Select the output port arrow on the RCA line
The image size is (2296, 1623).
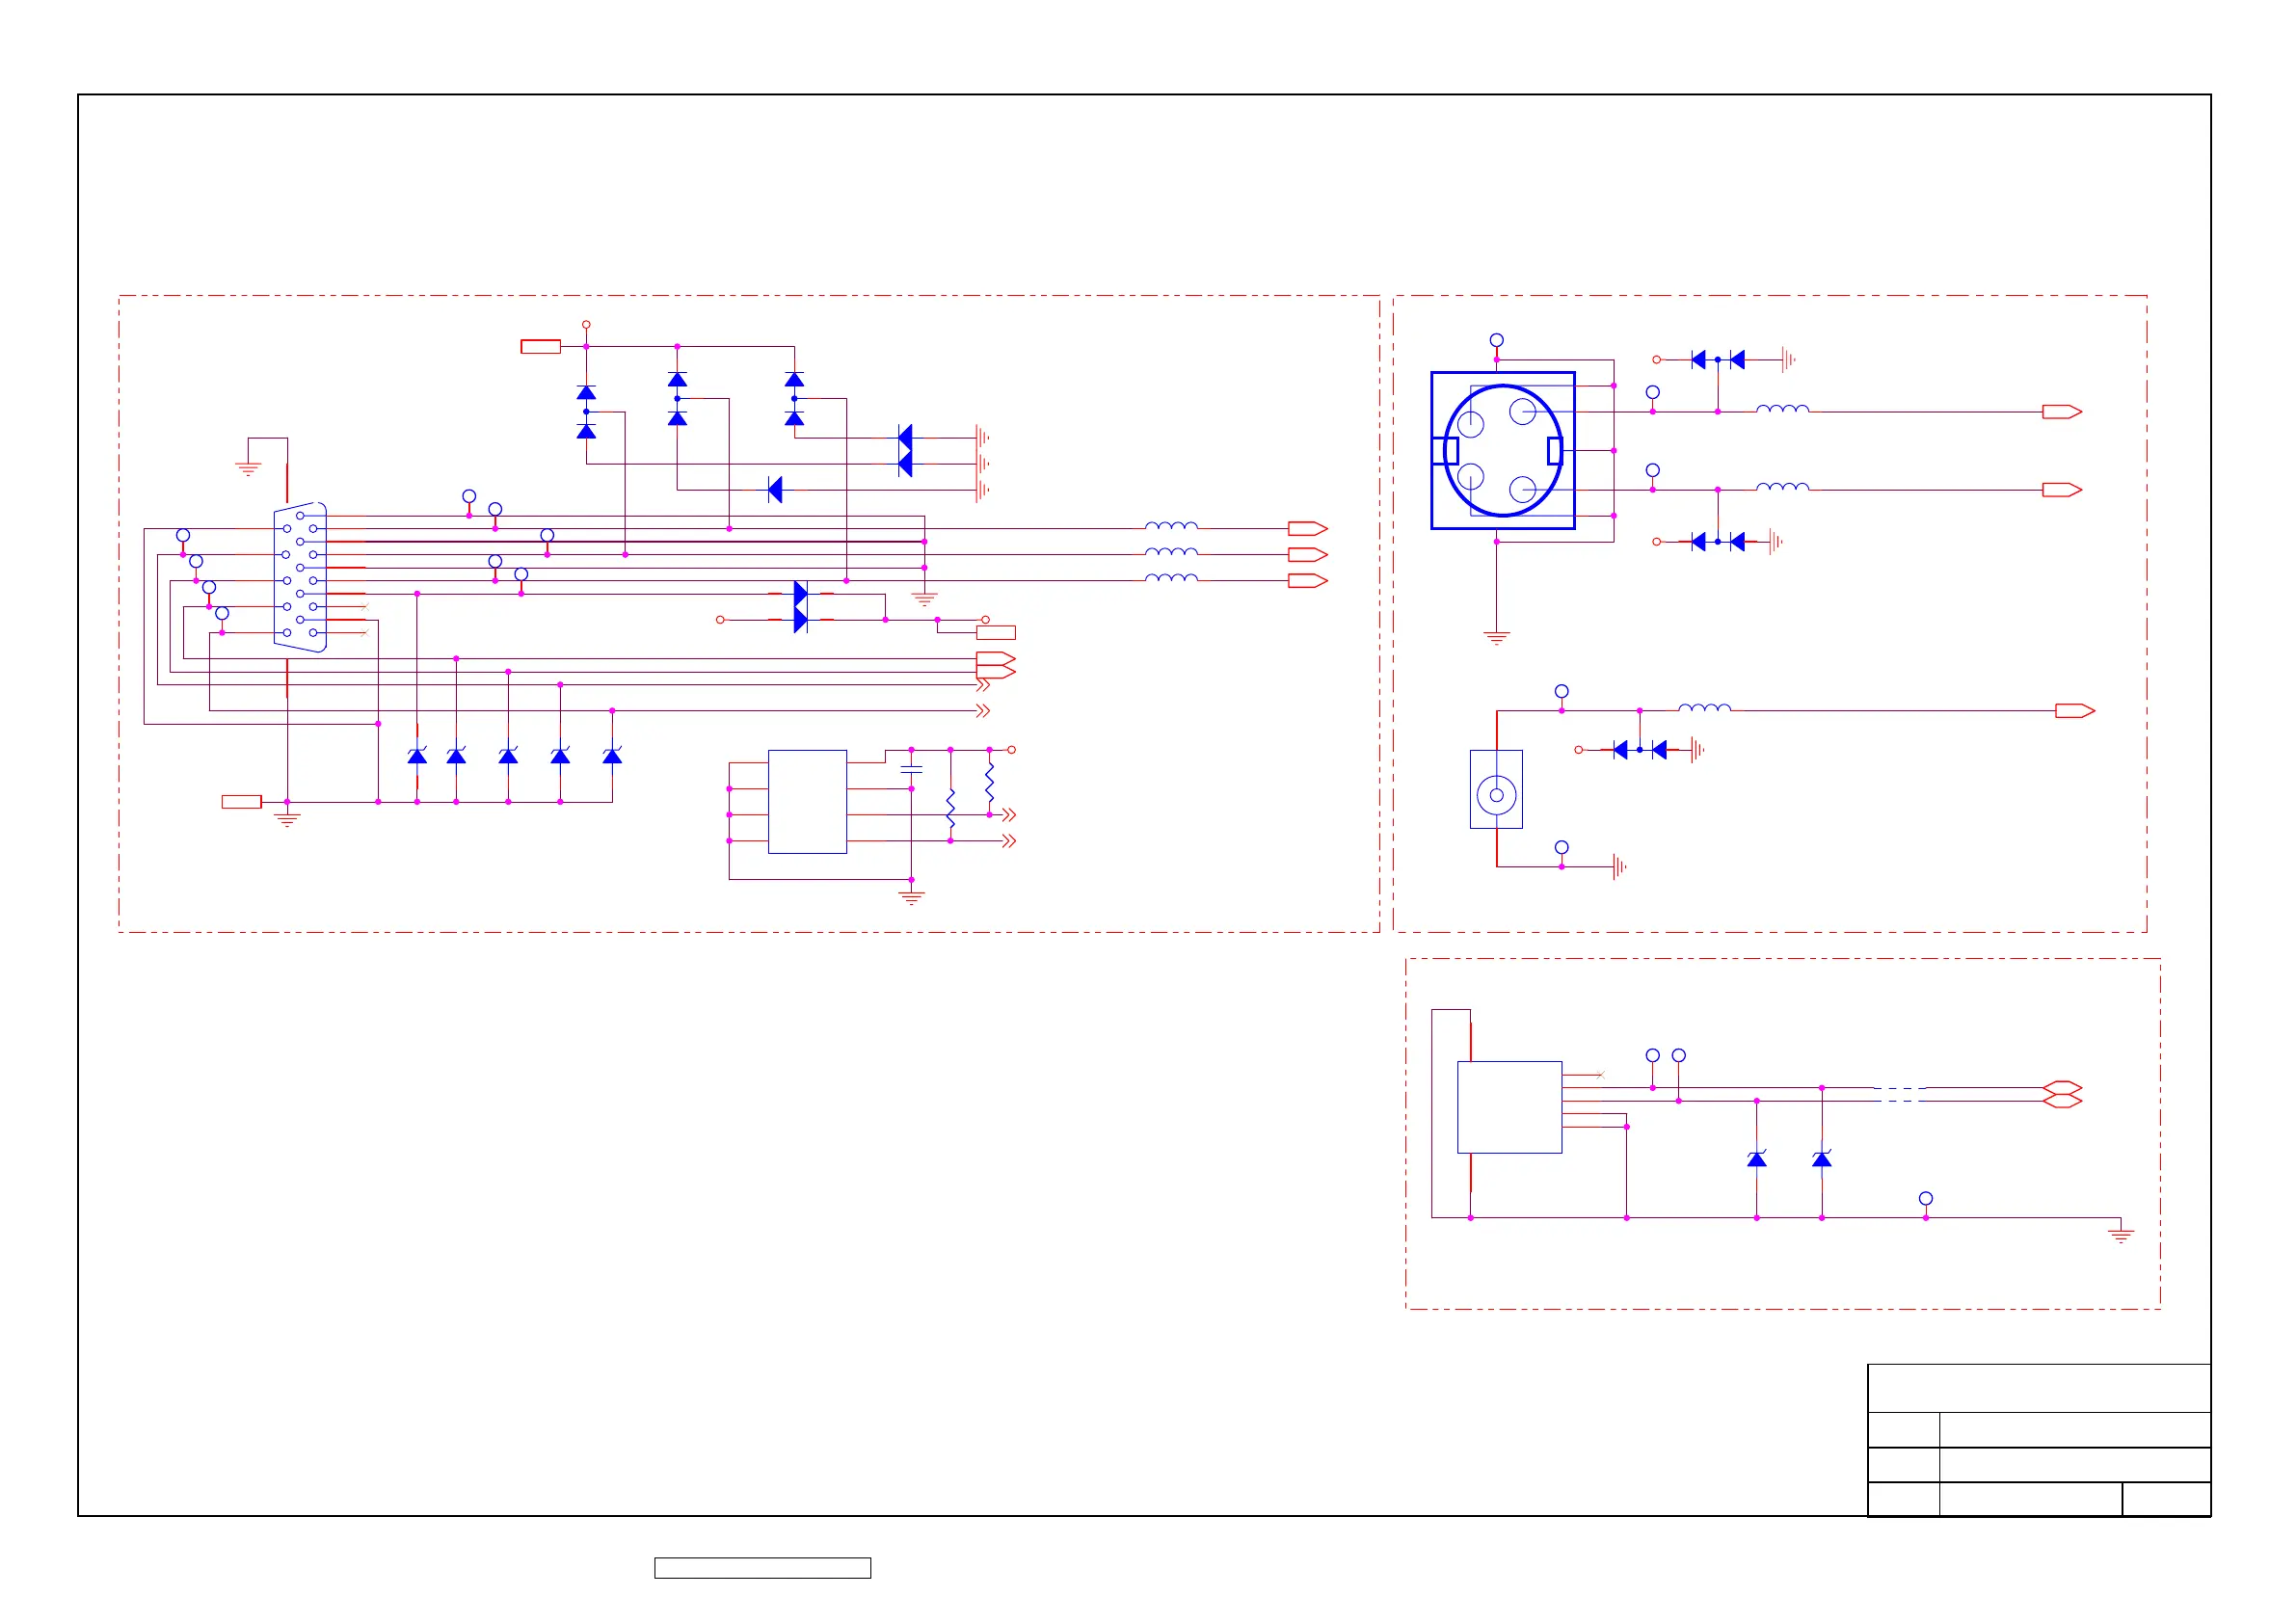2075,711
